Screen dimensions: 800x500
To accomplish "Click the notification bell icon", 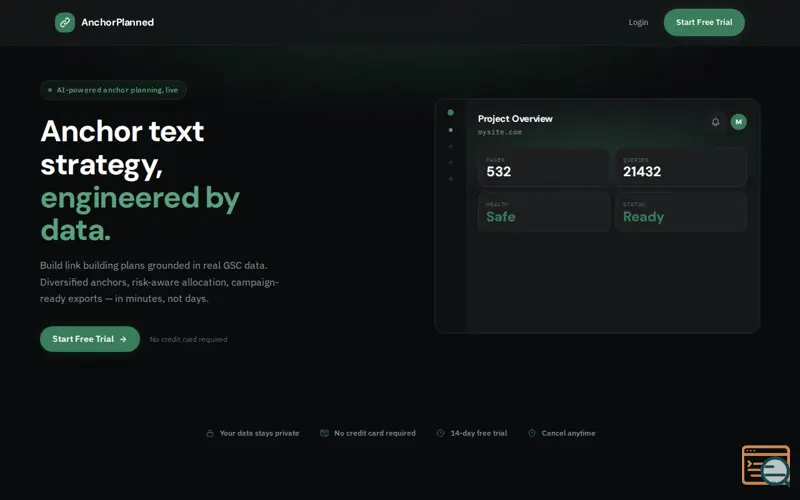I will click(715, 122).
